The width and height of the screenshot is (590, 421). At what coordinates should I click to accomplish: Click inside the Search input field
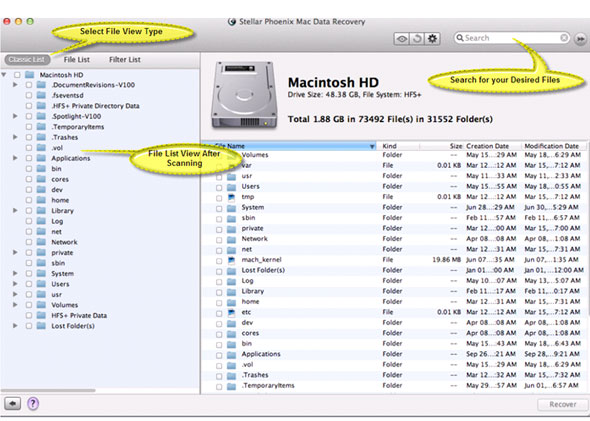coord(512,38)
